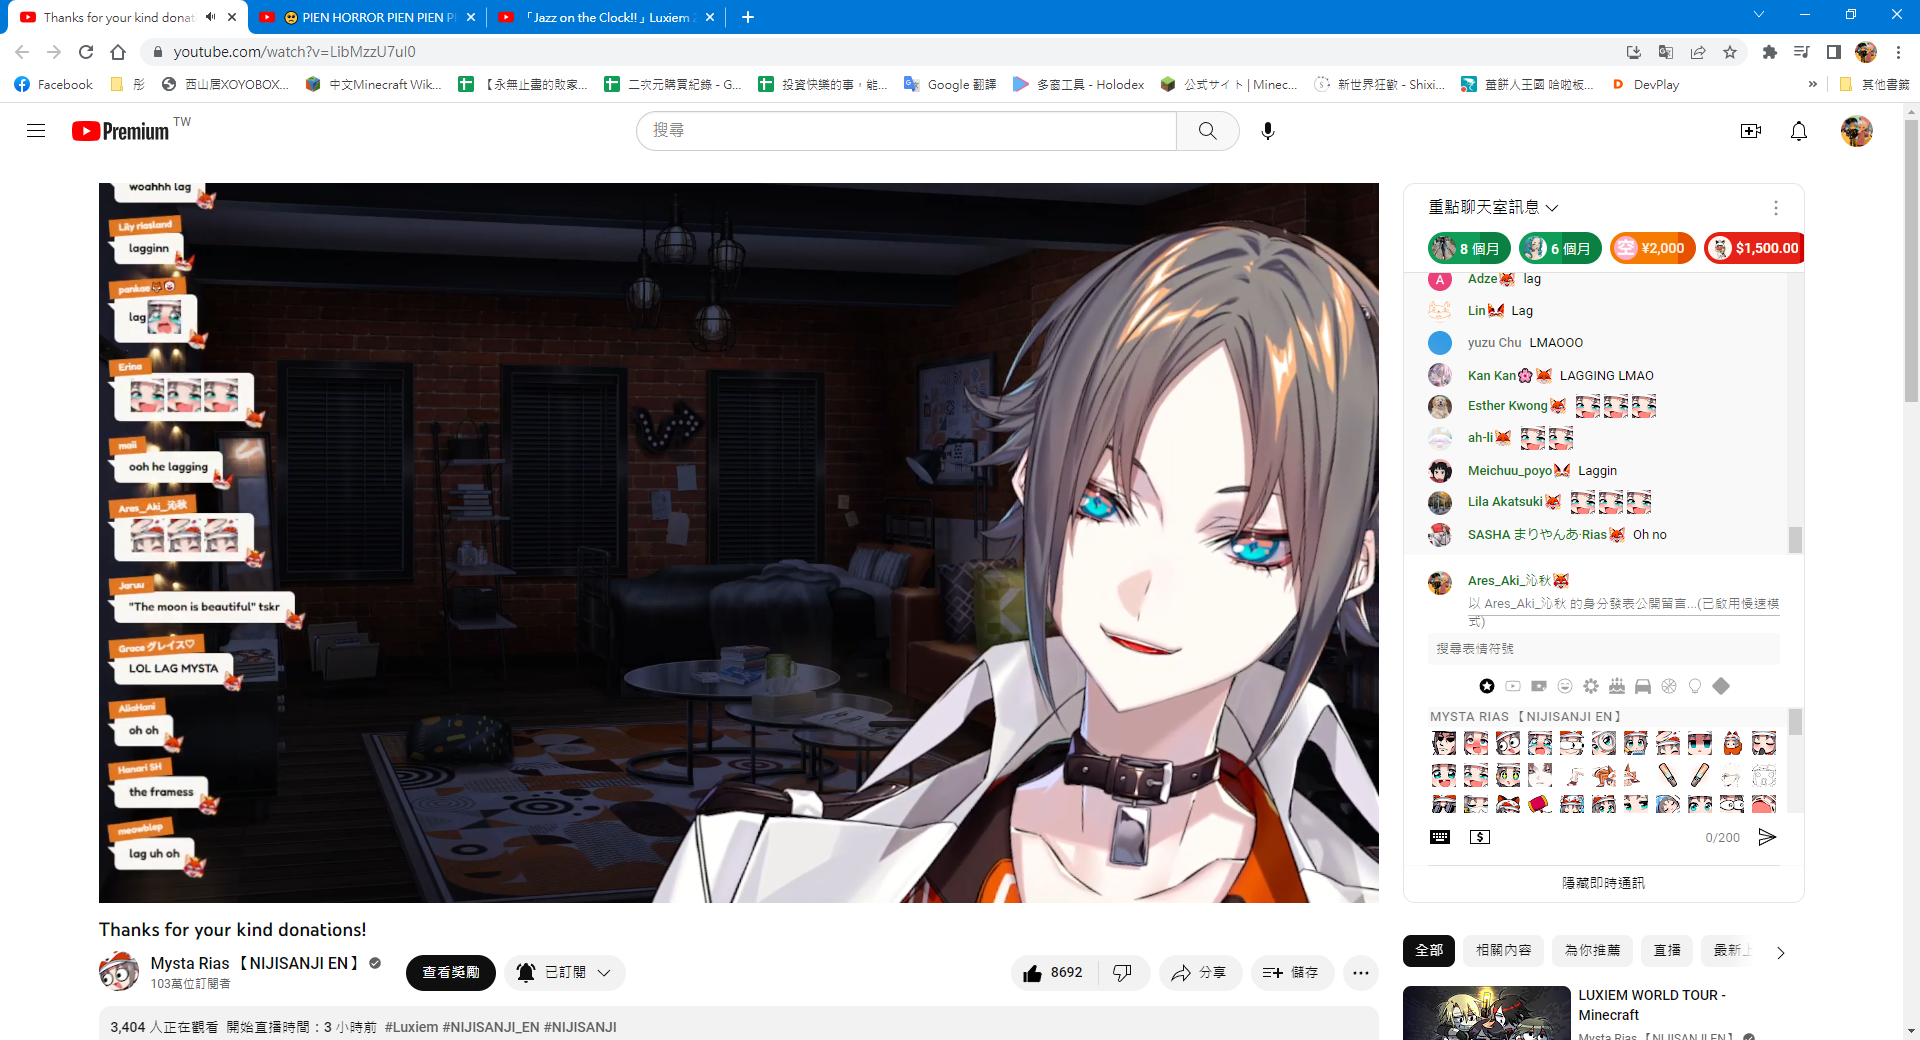Click the search magnifier button

pos(1208,131)
